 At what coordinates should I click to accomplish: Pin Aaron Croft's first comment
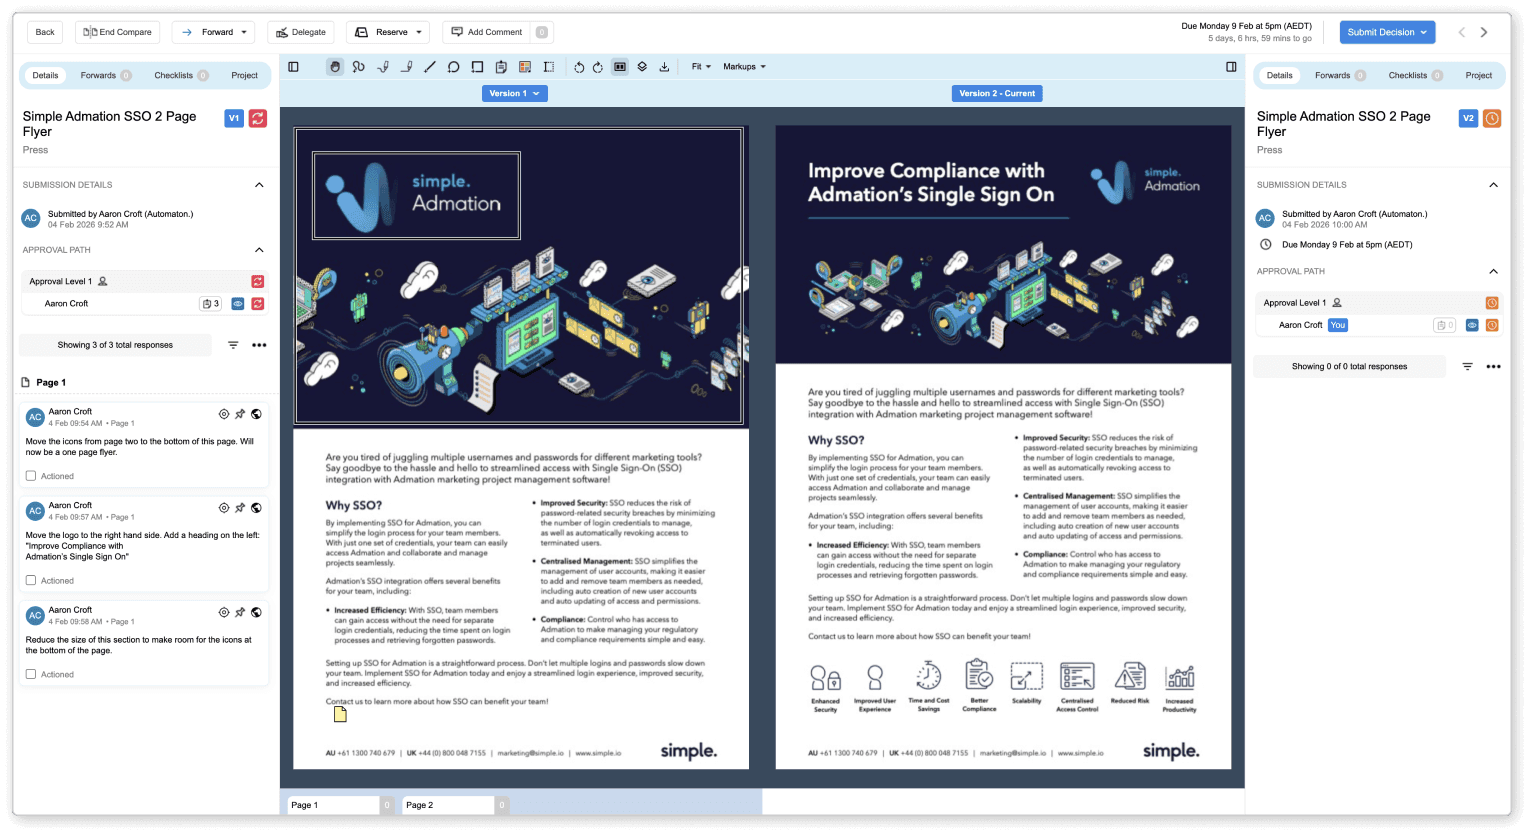[240, 413]
